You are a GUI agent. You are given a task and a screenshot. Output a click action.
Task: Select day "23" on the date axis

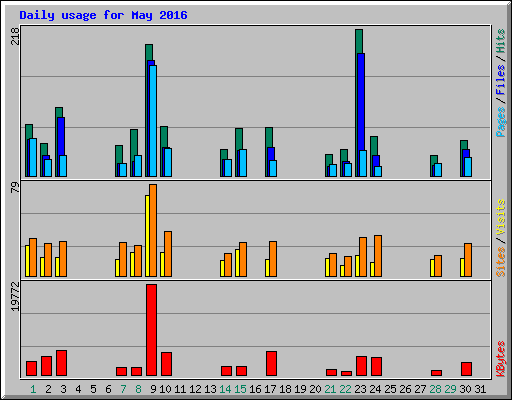point(360,389)
